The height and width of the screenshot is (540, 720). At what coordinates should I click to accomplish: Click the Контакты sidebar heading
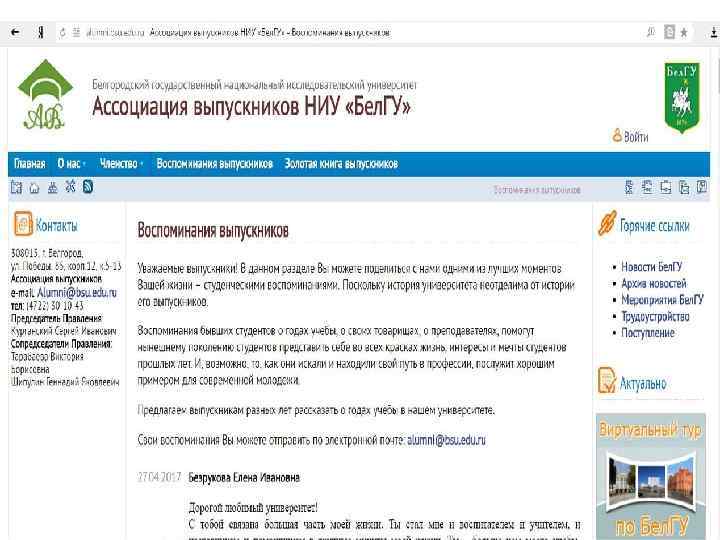point(56,225)
